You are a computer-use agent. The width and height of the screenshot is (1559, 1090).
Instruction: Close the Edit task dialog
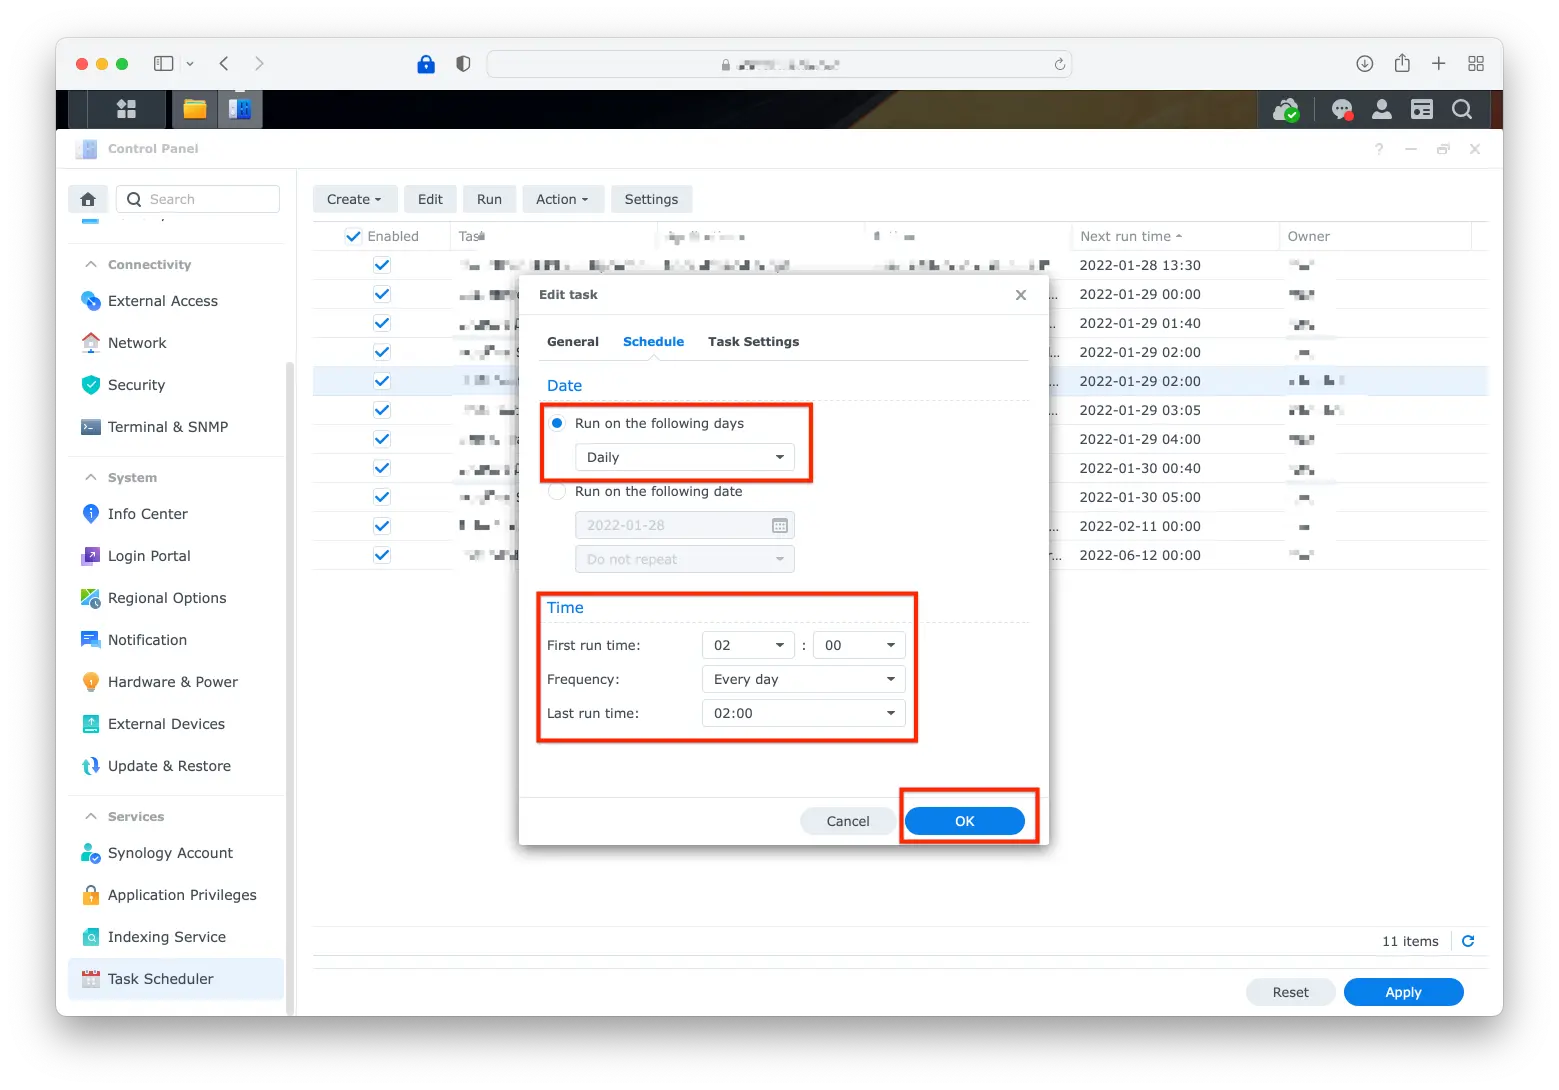1020,295
